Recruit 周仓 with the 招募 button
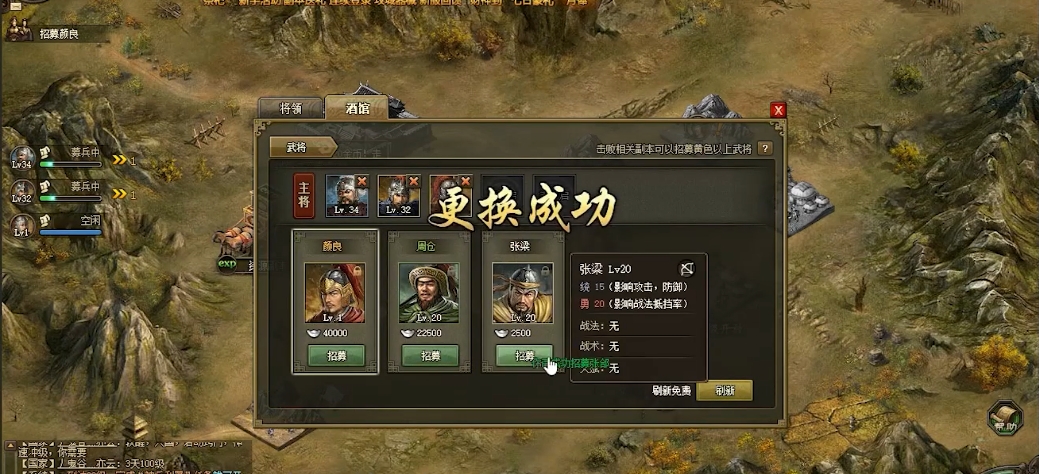 (430, 356)
